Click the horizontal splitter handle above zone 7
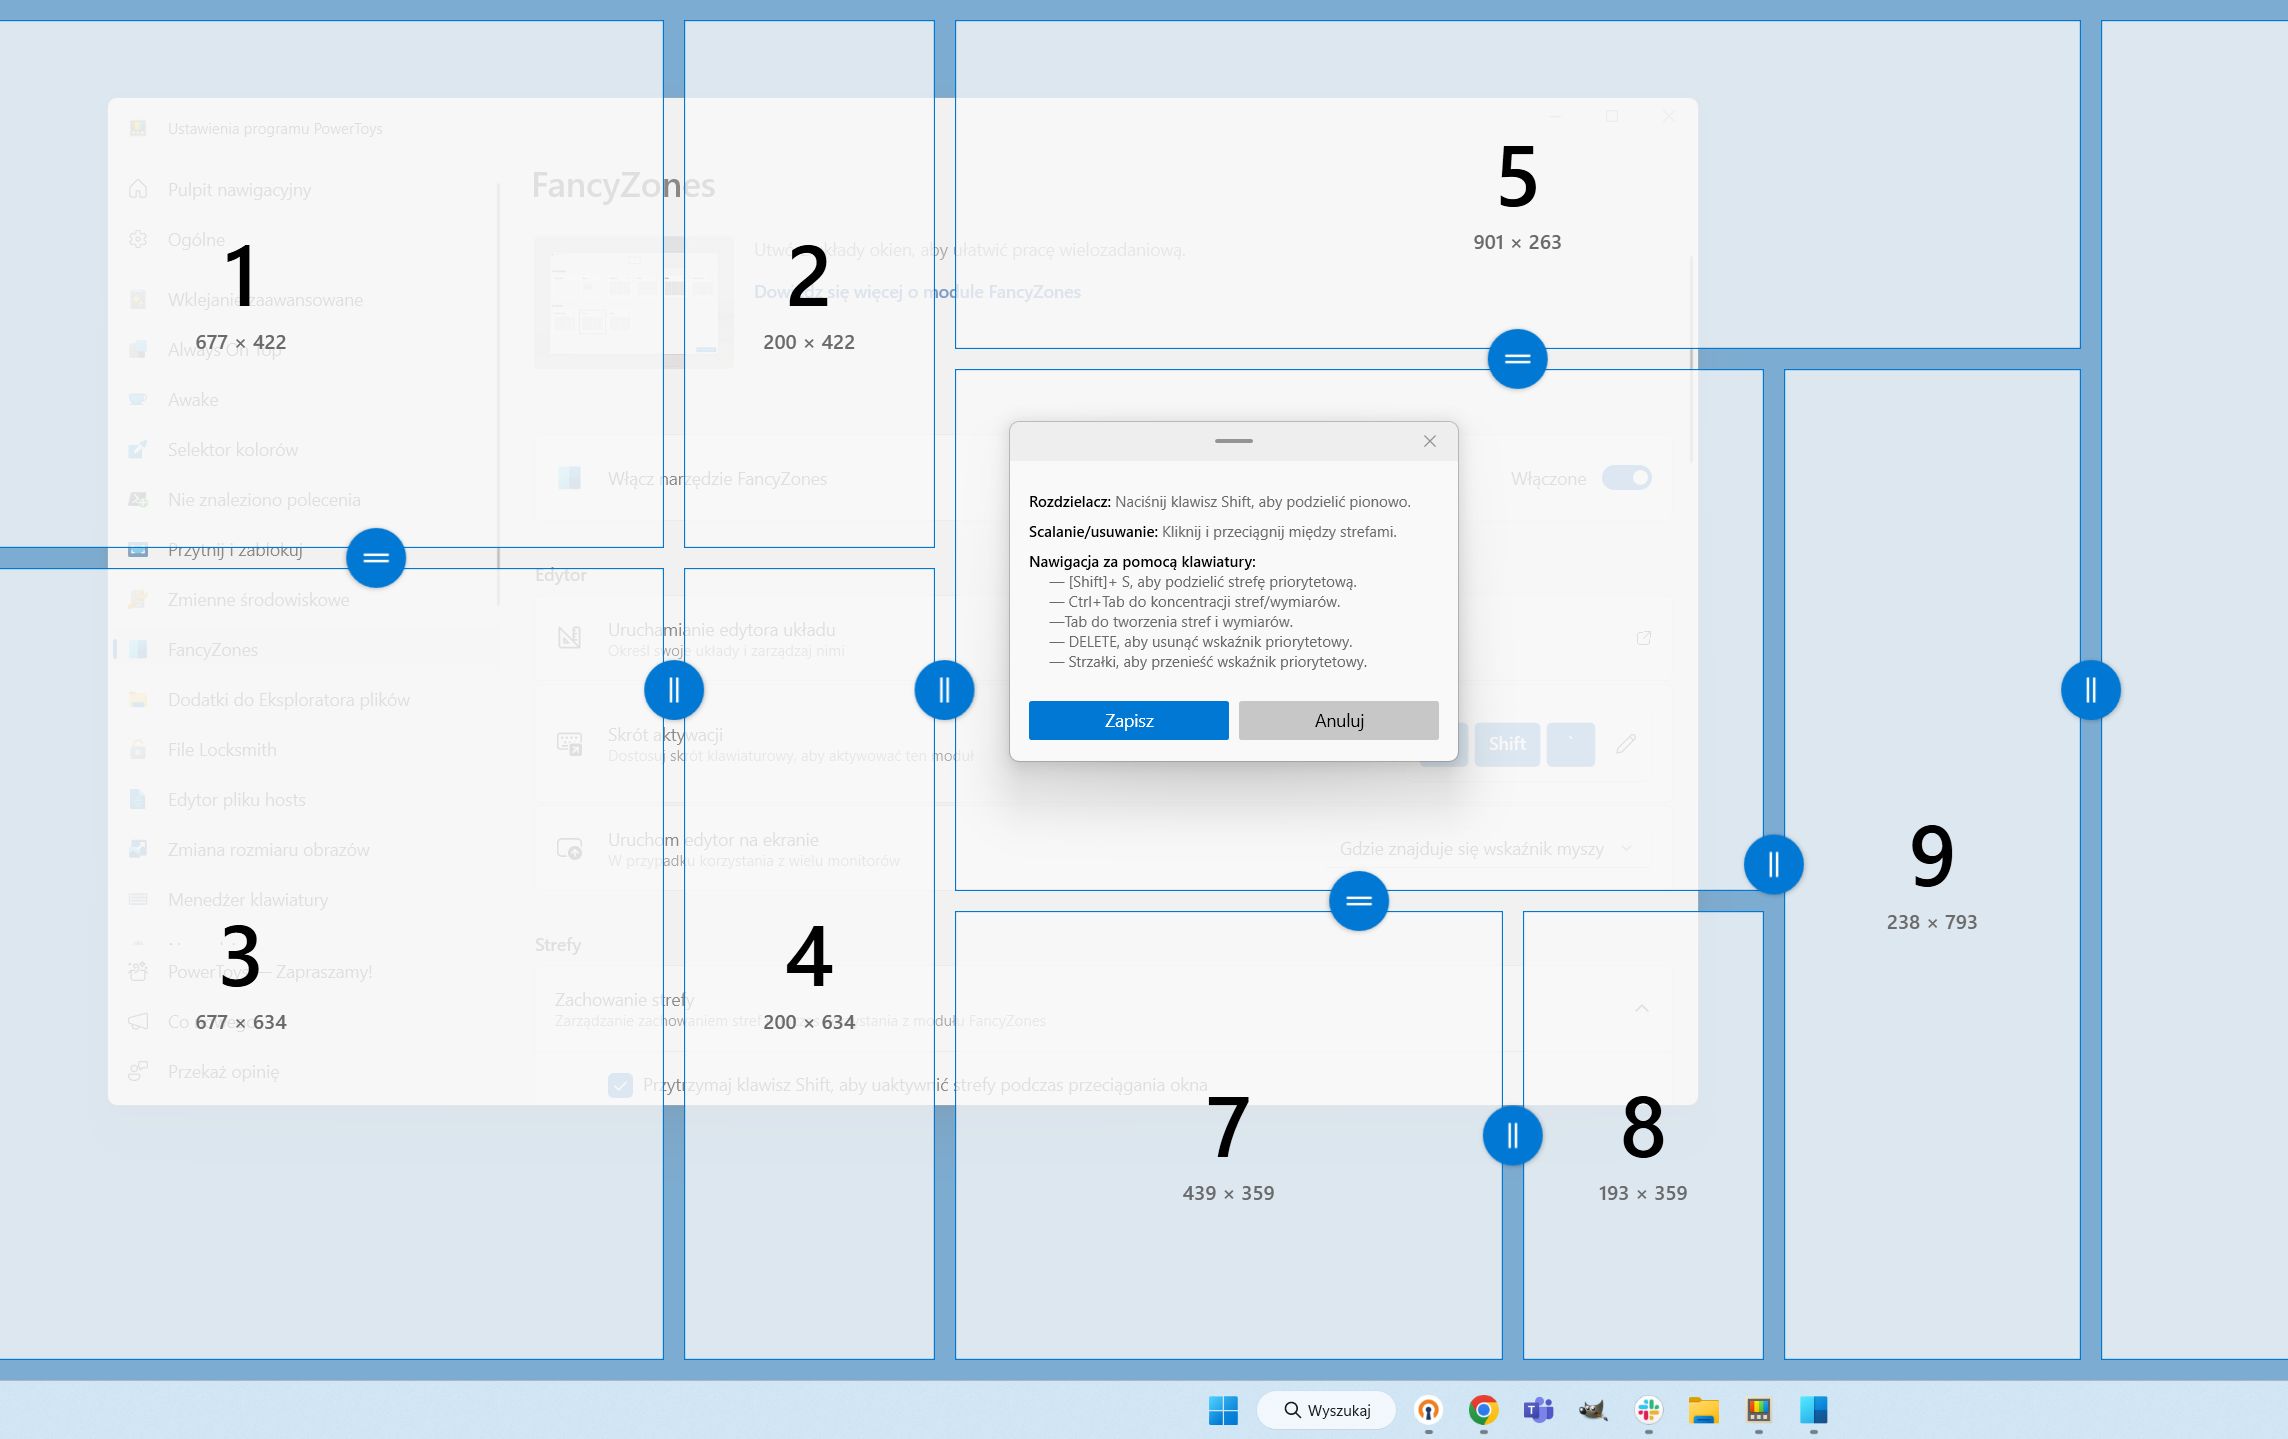Viewport: 2288px width, 1439px height. pyautogui.click(x=1358, y=901)
